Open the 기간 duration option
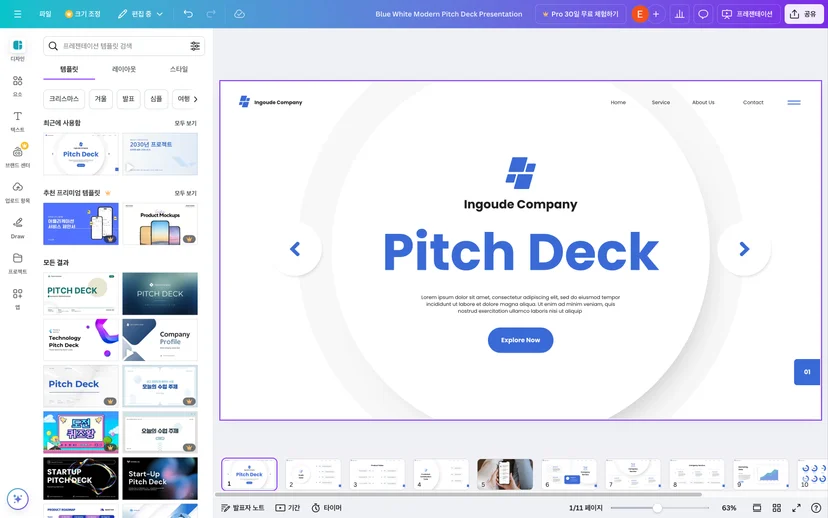 287,507
